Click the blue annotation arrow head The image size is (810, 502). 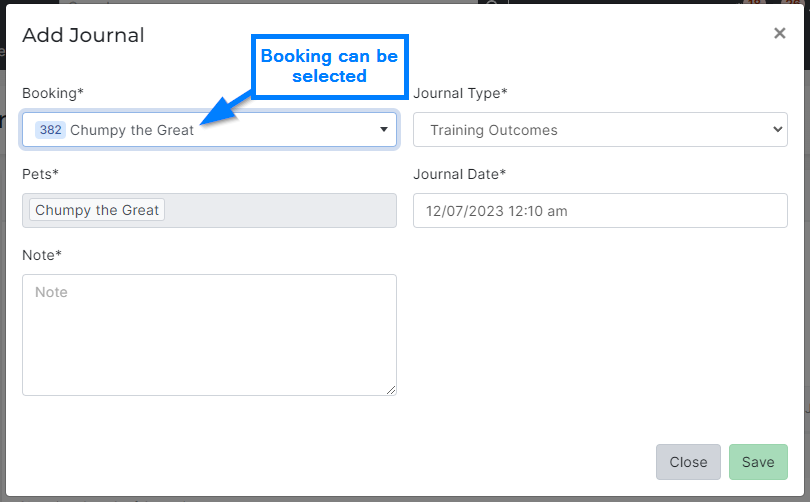pyautogui.click(x=208, y=120)
